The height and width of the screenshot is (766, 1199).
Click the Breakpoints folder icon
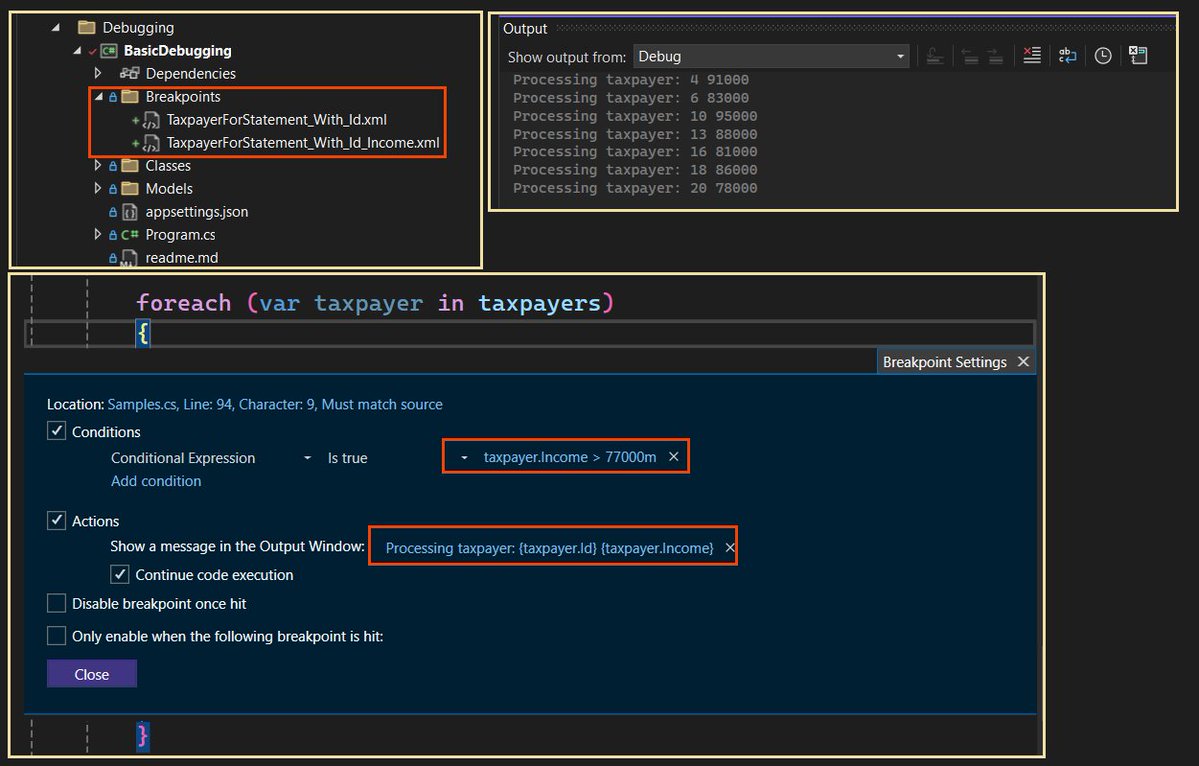pyautogui.click(x=130, y=96)
